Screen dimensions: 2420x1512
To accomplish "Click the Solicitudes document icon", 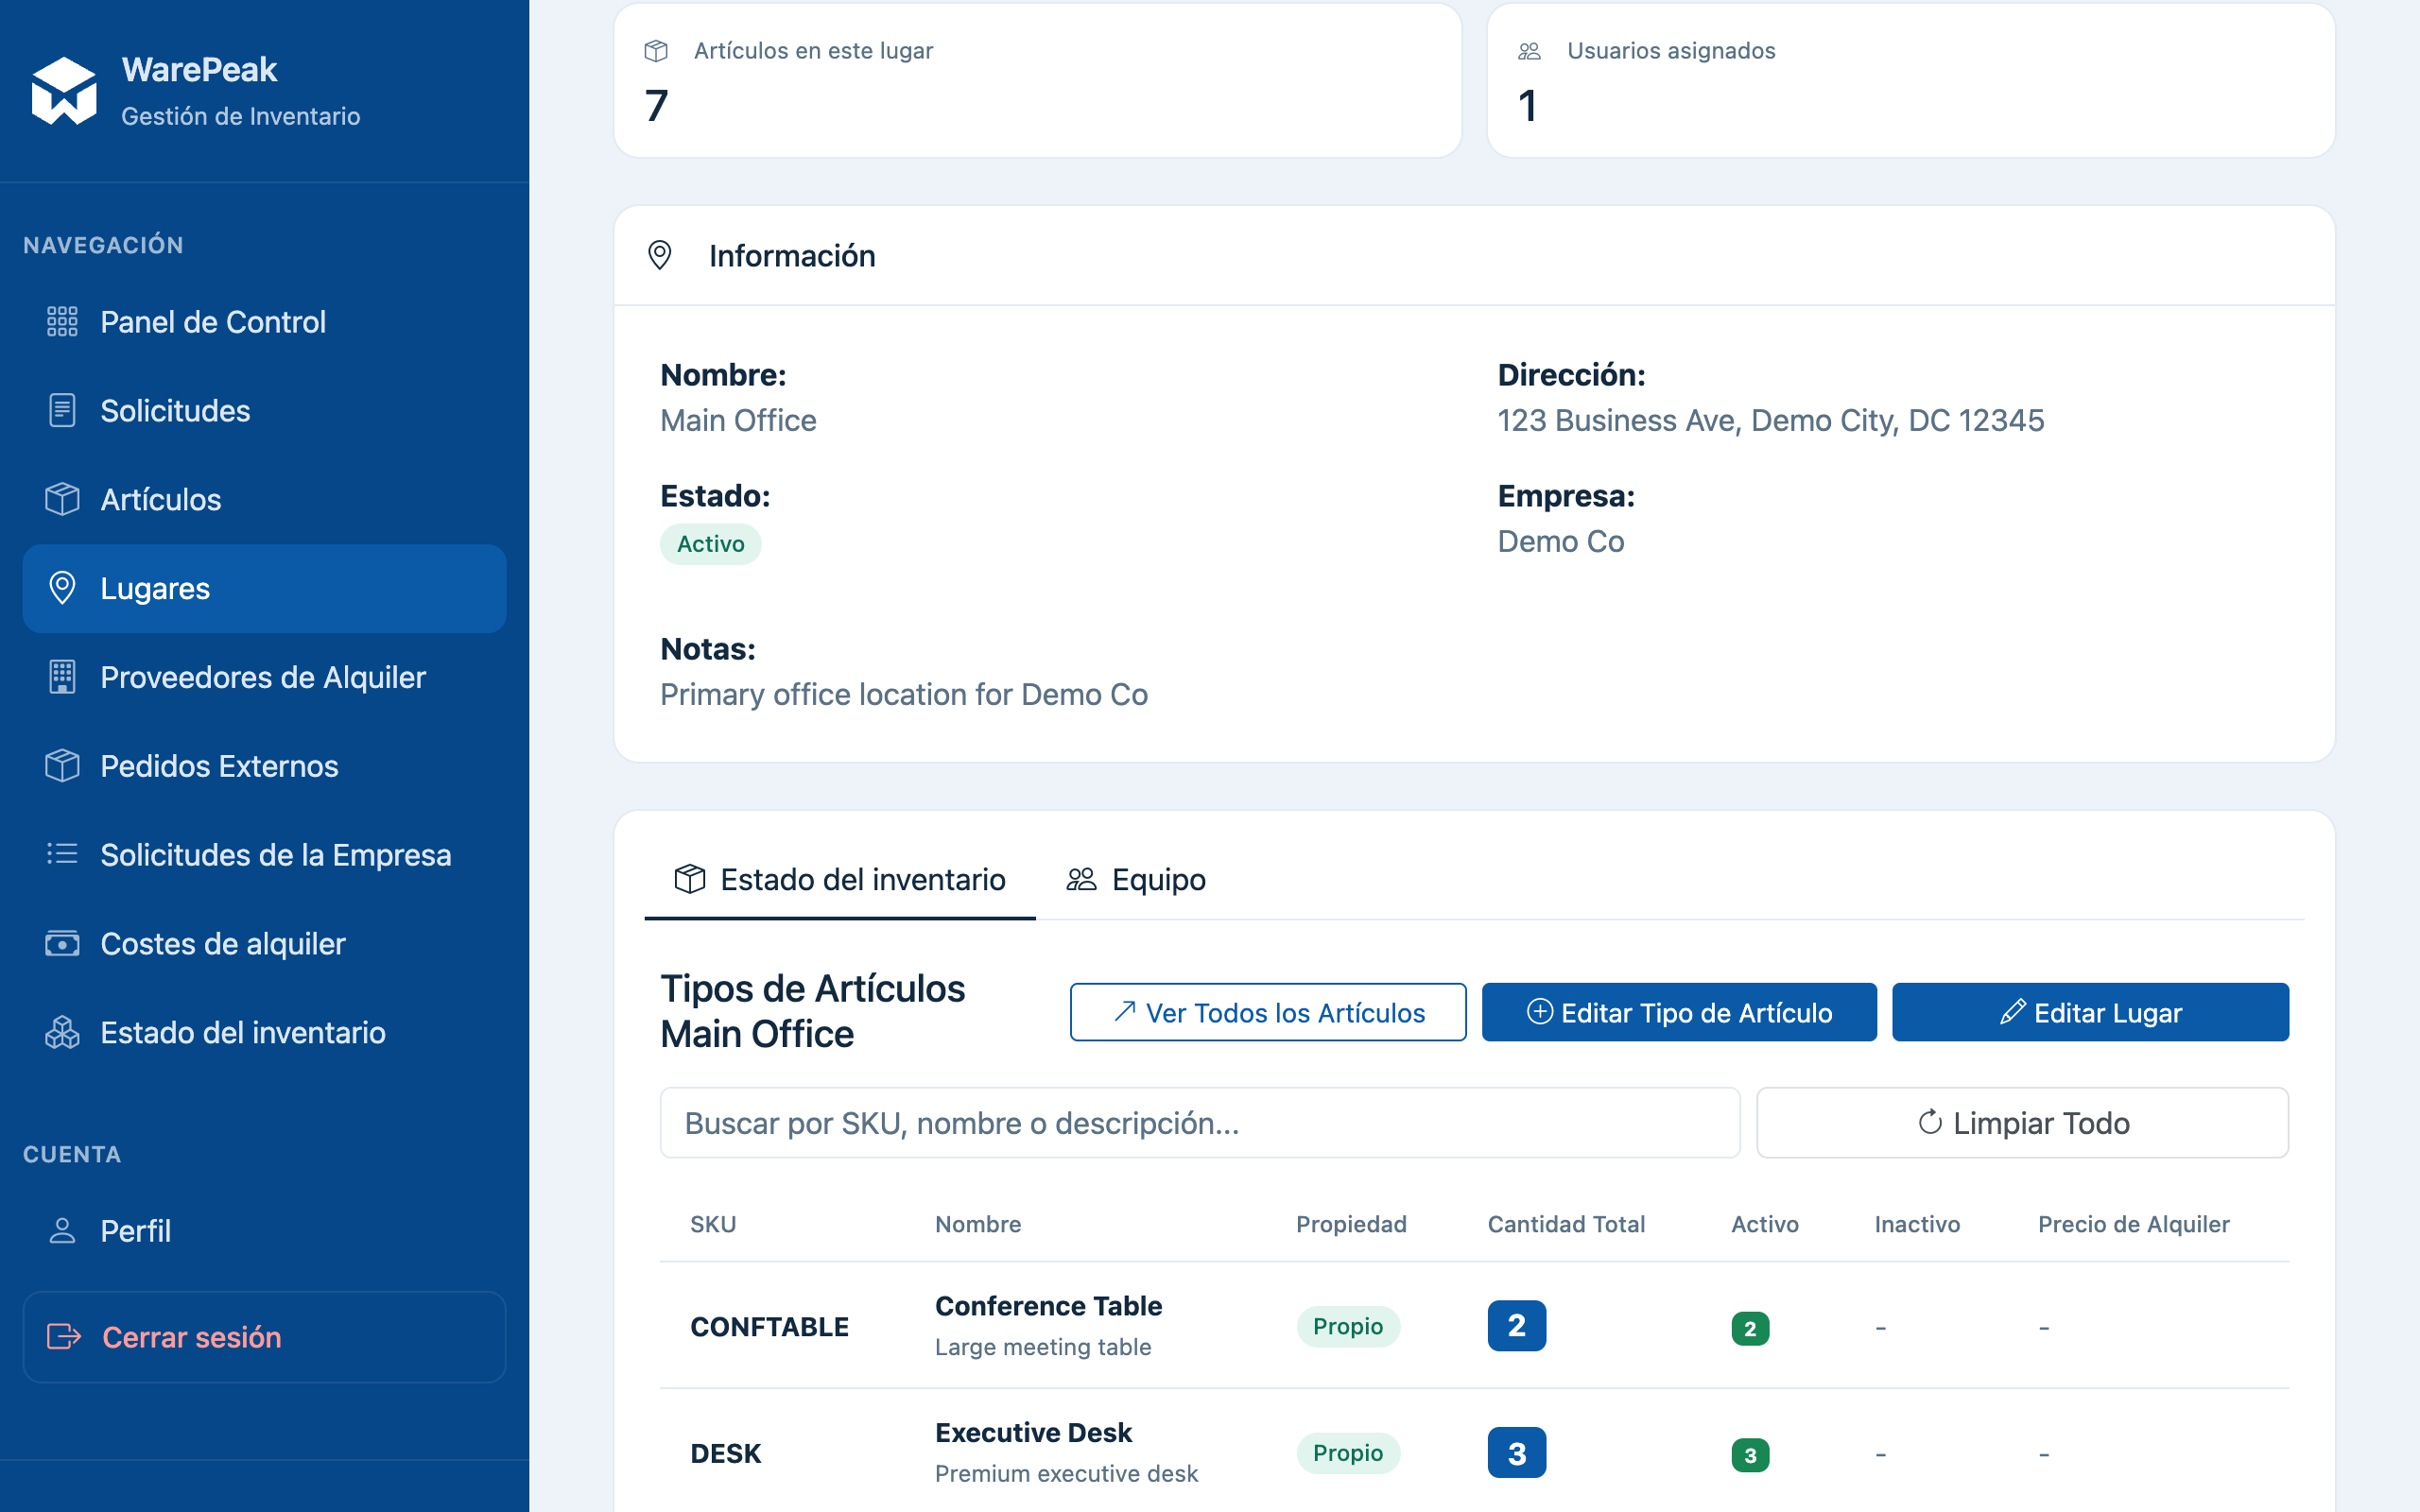I will coord(62,410).
